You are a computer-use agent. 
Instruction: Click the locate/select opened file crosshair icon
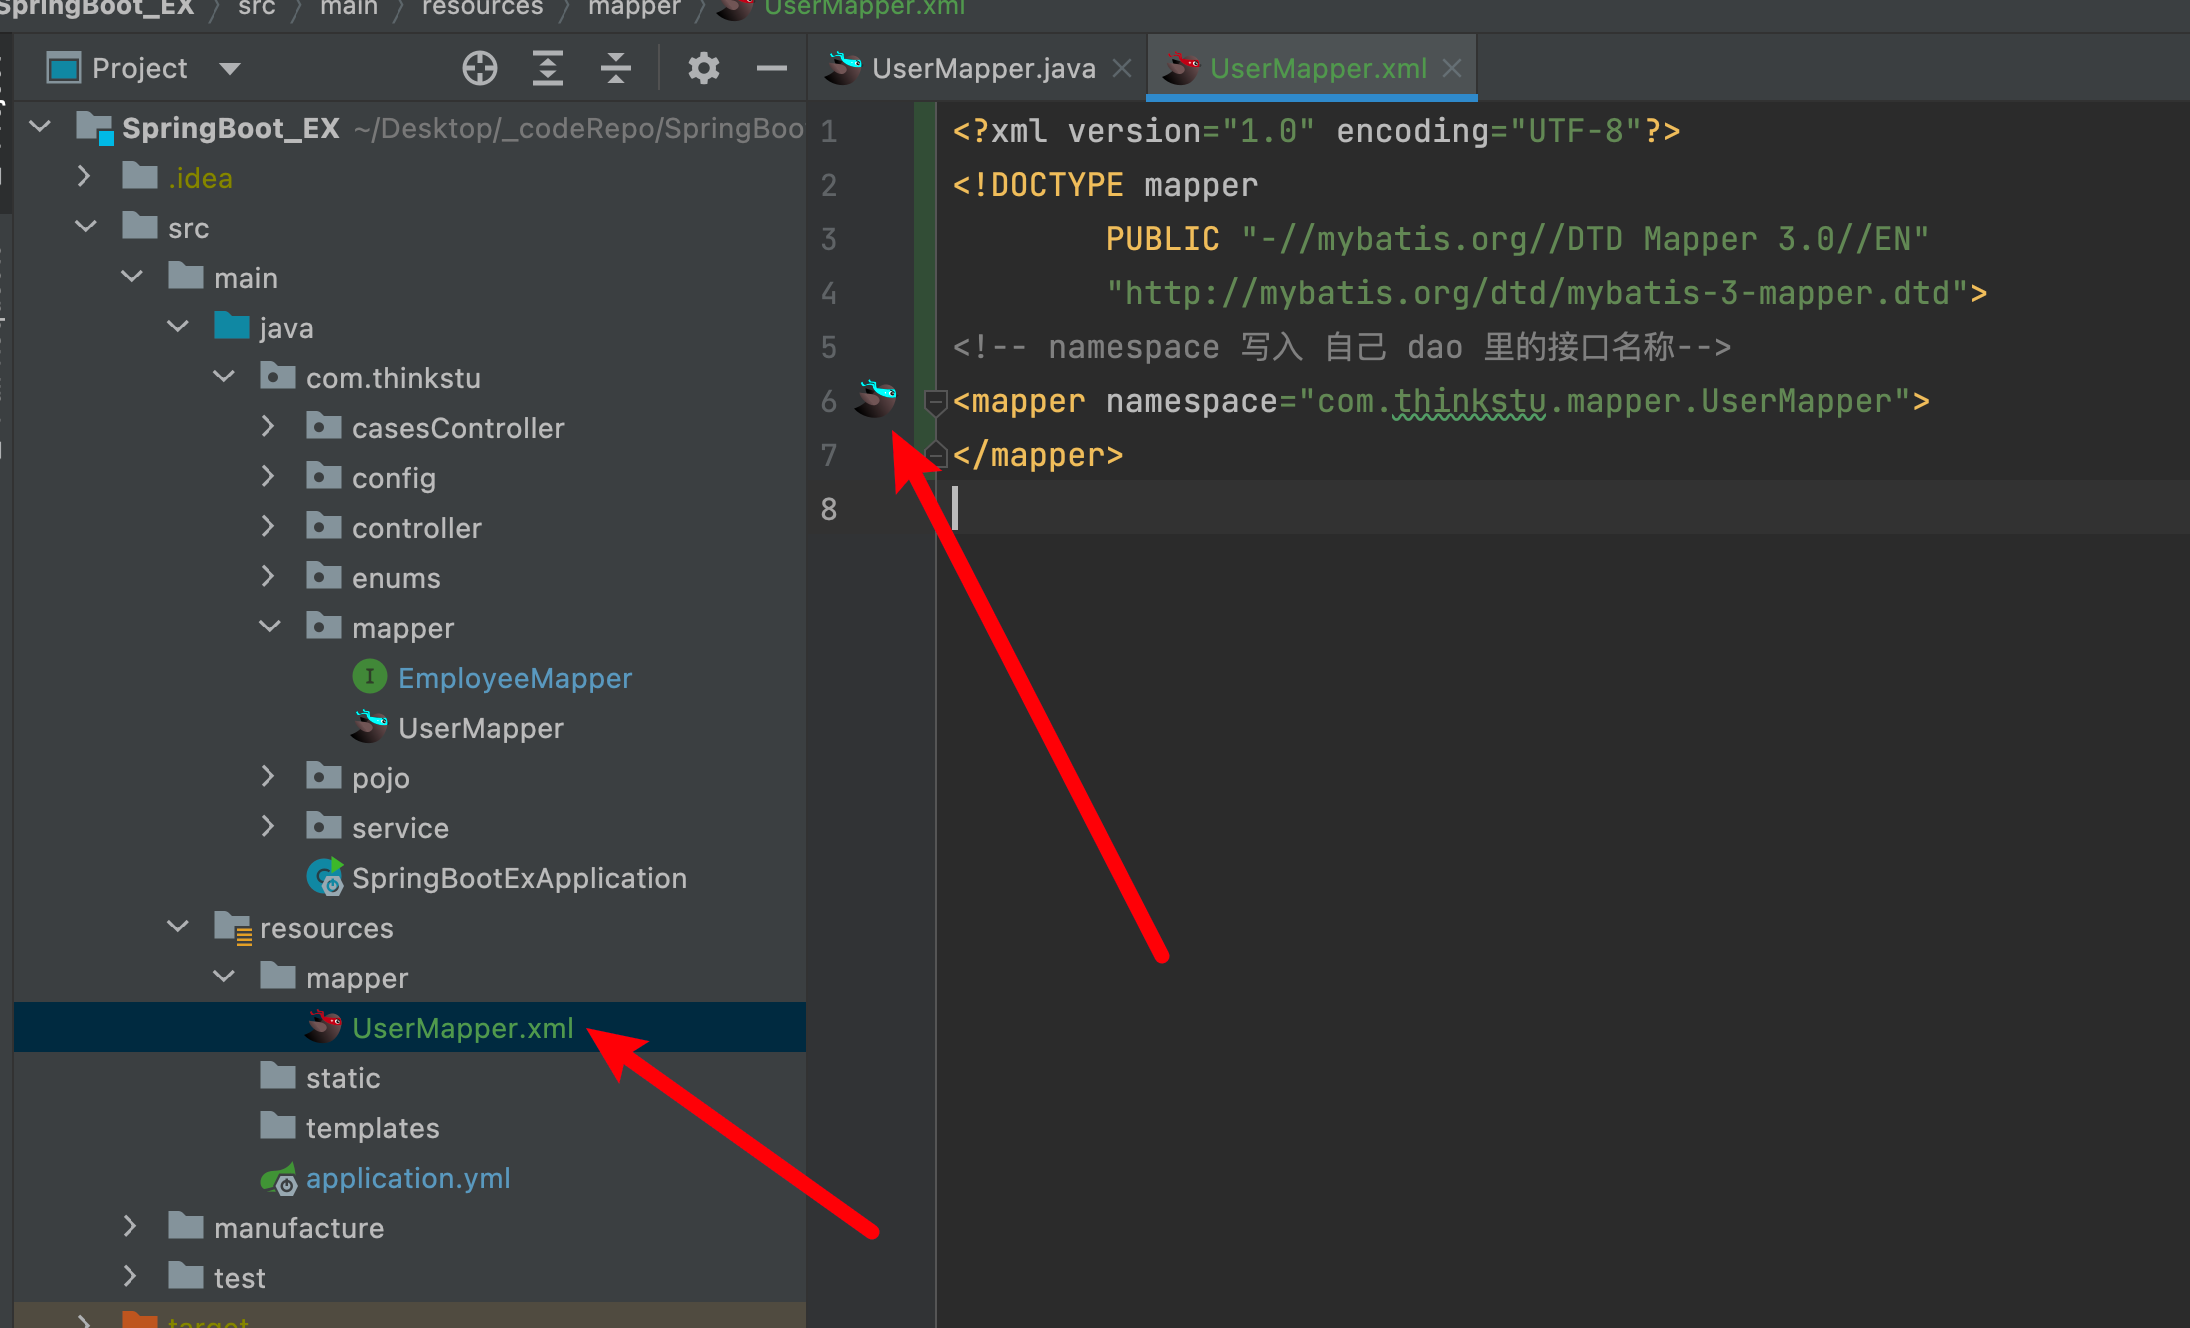click(x=480, y=68)
